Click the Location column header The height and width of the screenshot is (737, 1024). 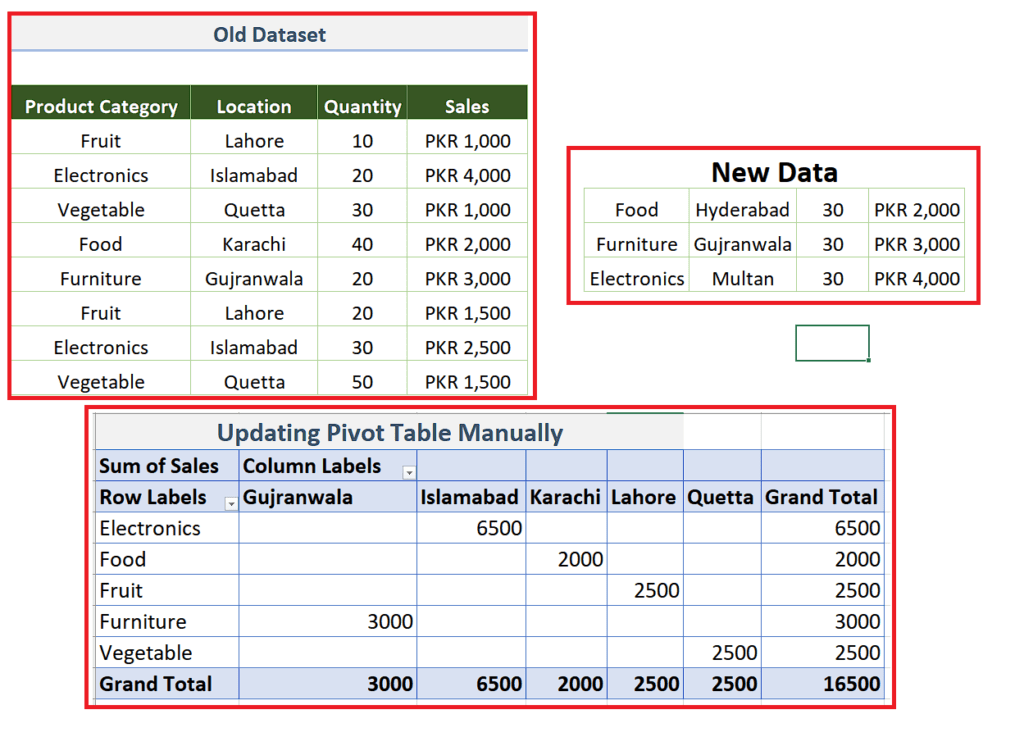253,105
